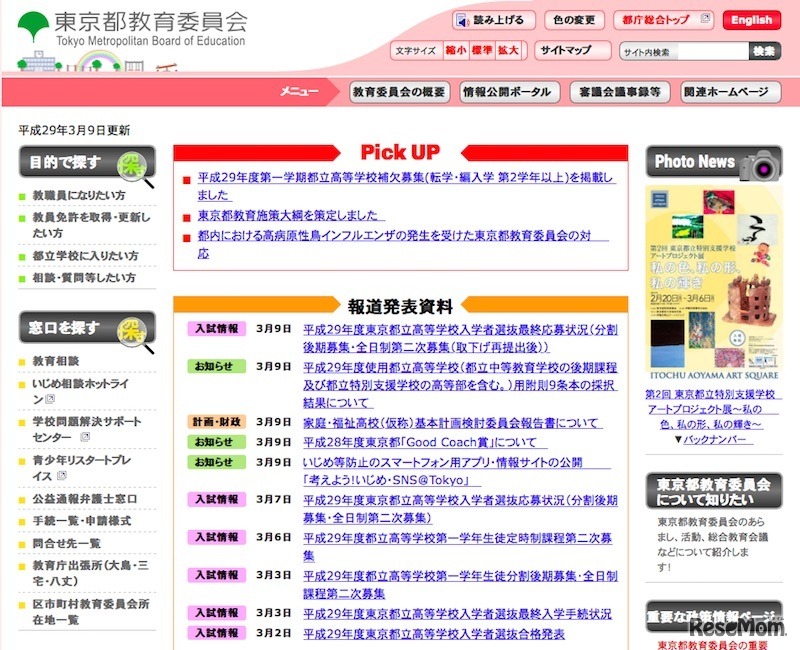Open 入学者選抜最終応募状況 news link
This screenshot has width=800, height=650.
[x=460, y=338]
